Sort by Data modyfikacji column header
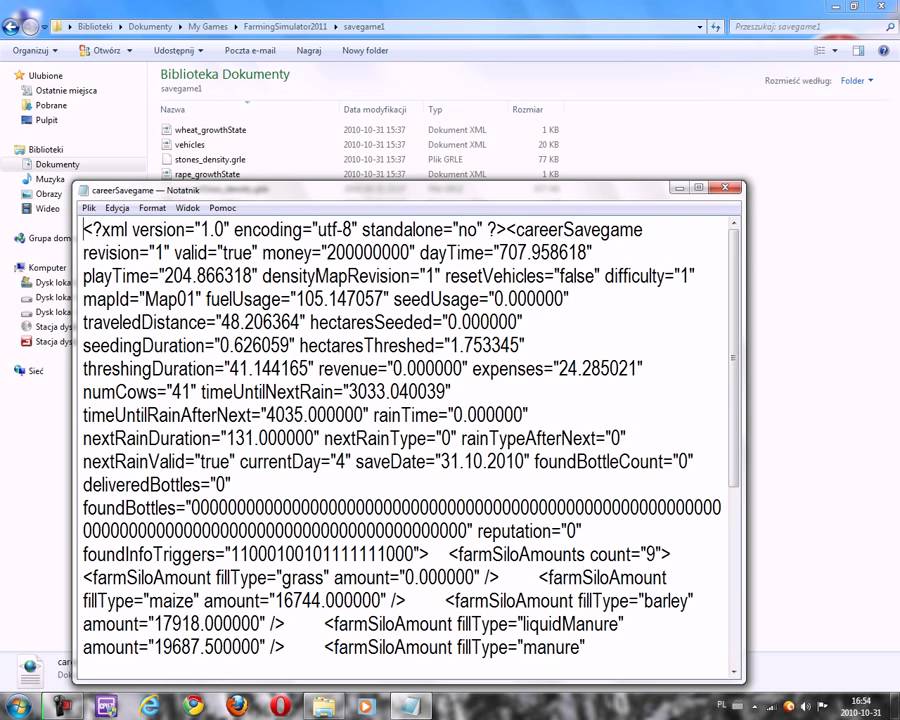 [375, 109]
